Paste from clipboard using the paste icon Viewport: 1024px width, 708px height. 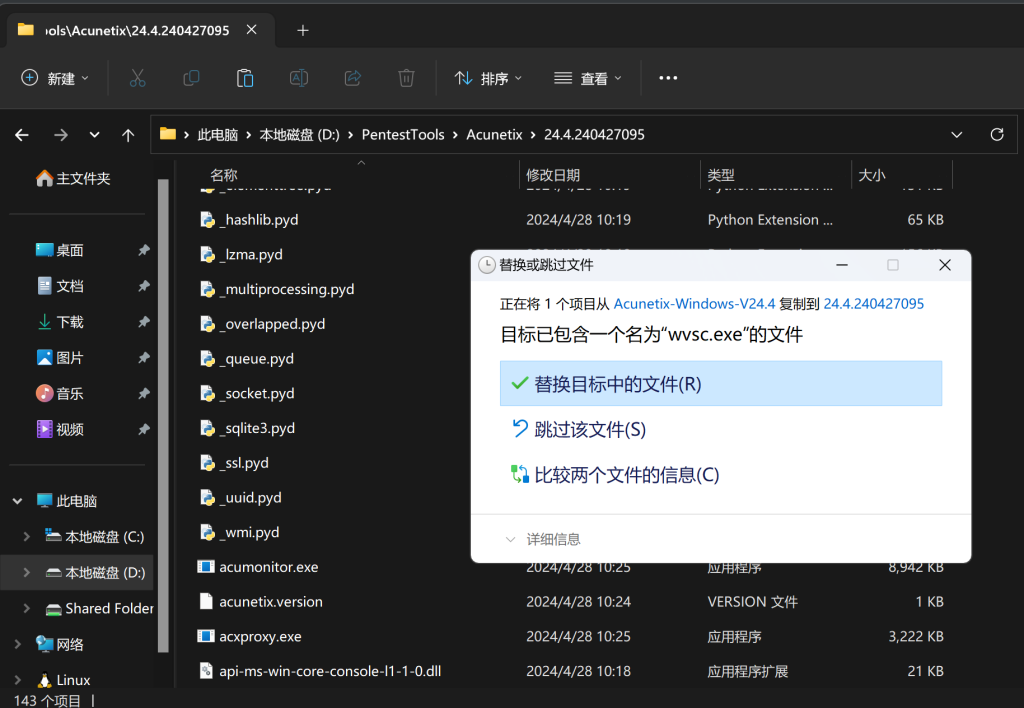click(x=244, y=77)
